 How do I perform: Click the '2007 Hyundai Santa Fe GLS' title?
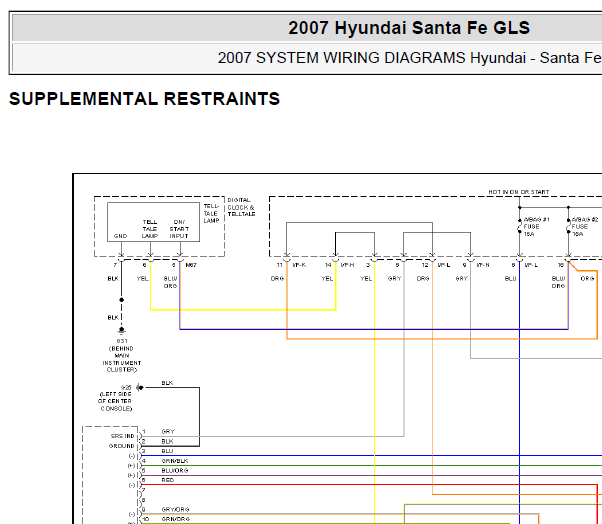tap(409, 28)
